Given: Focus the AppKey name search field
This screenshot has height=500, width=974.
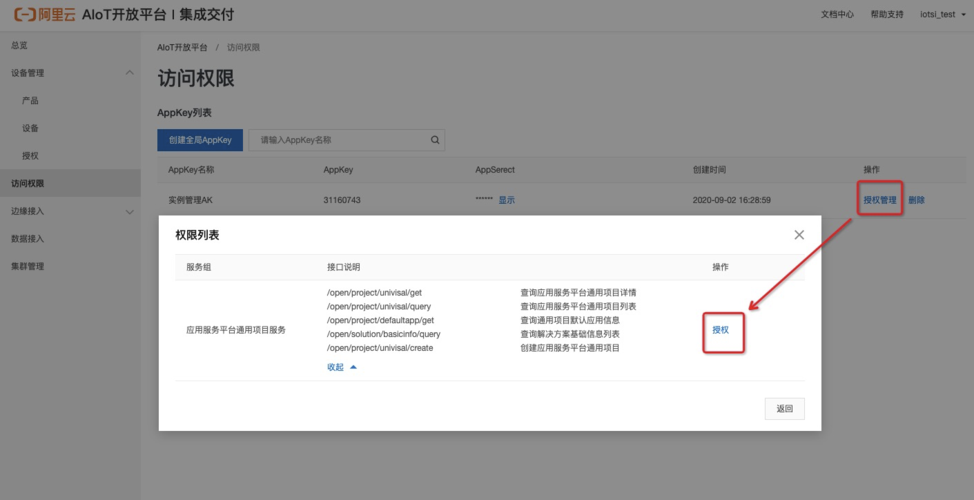Looking at the screenshot, I should (x=347, y=140).
